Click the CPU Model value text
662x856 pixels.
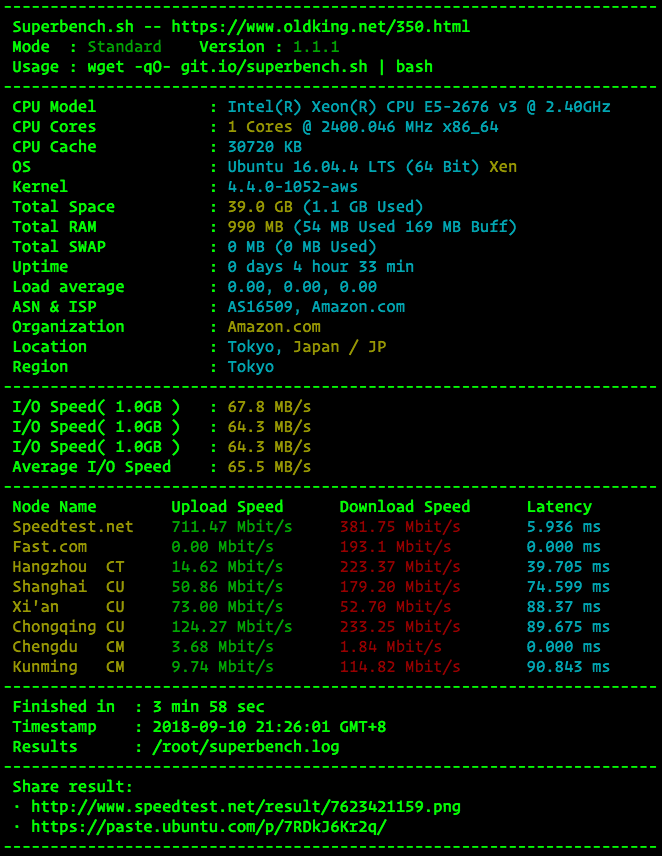(419, 106)
